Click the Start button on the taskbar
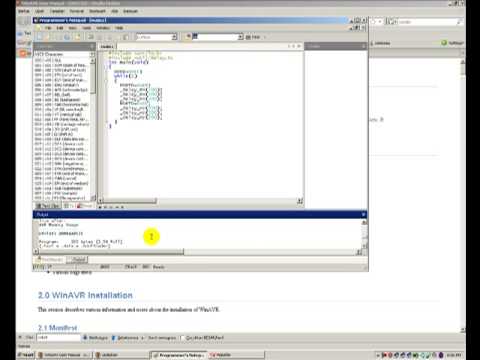Screen dimensions: 480x360 (26, 355)
